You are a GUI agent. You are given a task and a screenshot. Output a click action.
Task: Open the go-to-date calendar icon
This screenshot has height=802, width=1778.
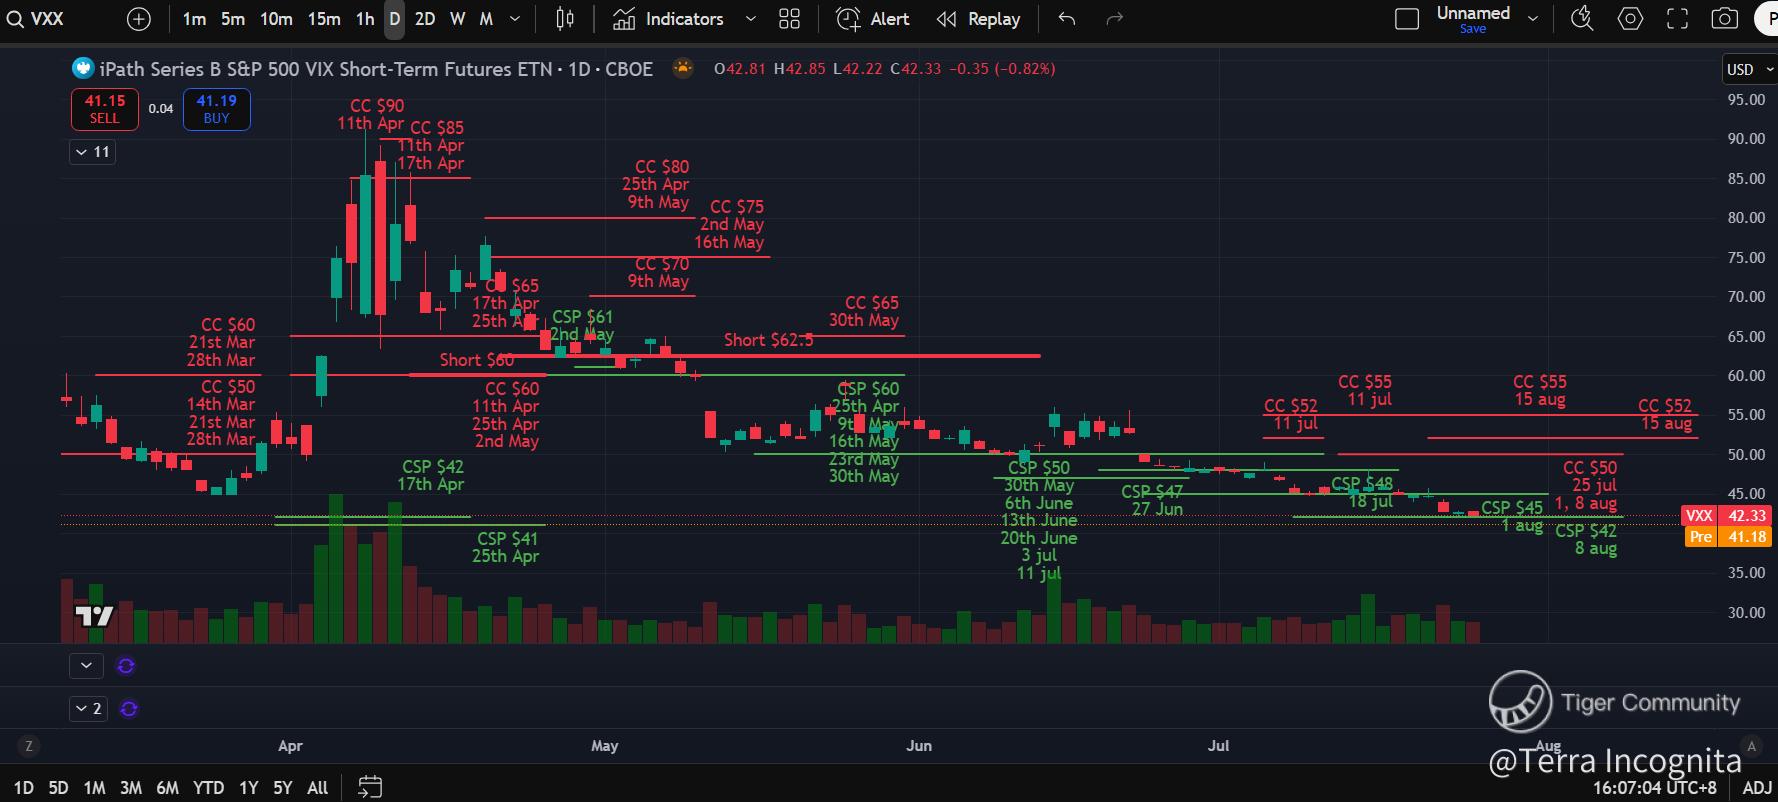tap(370, 787)
